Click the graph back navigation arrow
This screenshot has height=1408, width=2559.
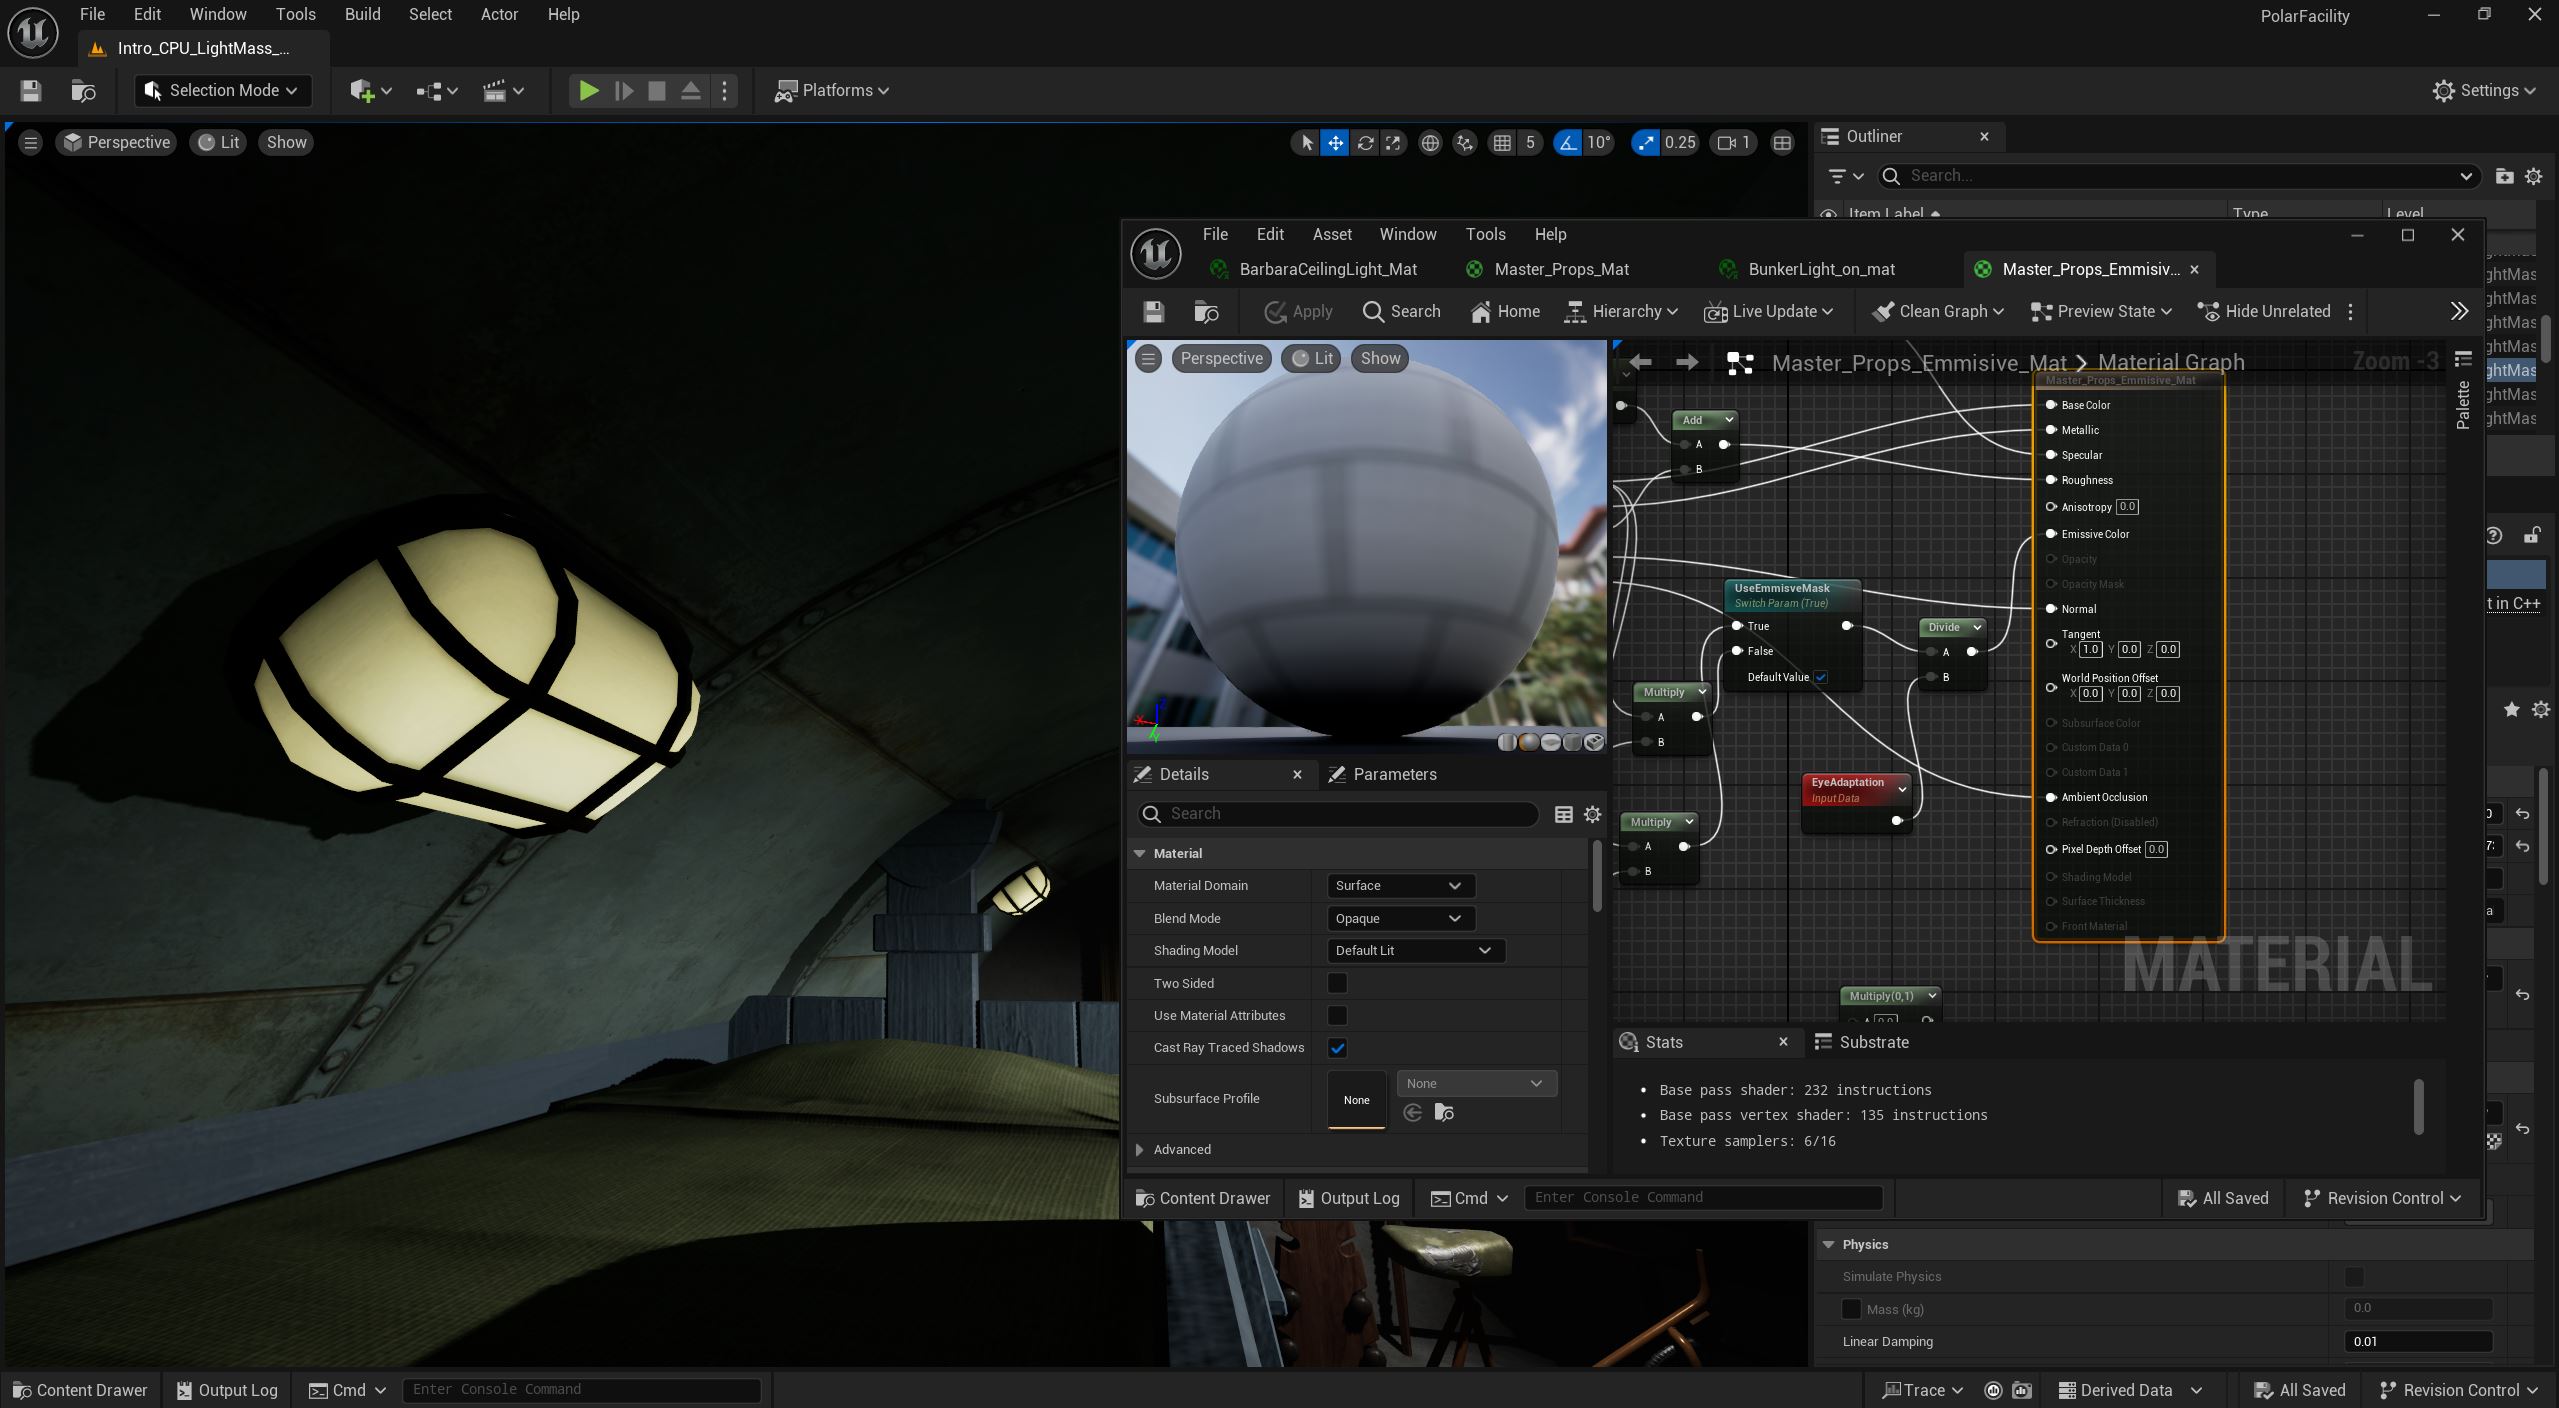coord(1640,362)
